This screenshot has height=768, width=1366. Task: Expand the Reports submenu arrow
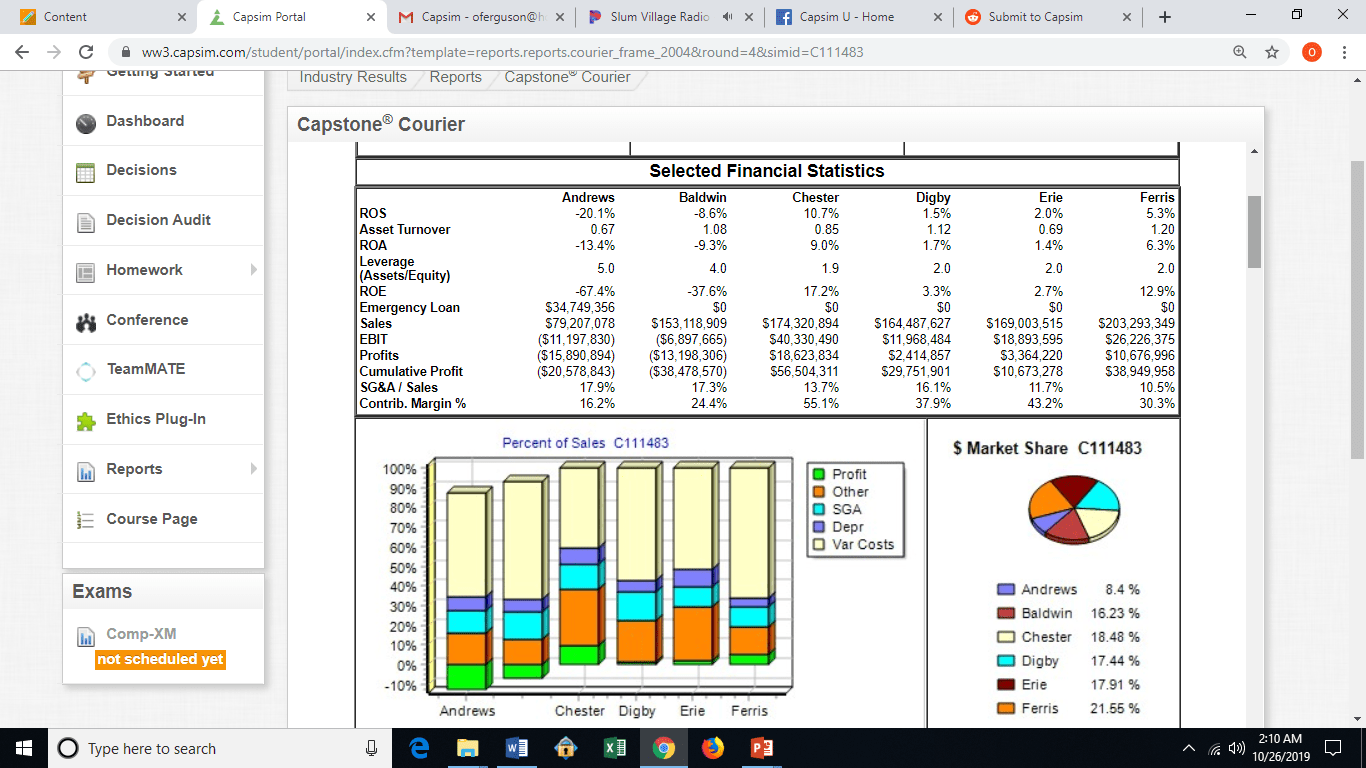[x=254, y=469]
